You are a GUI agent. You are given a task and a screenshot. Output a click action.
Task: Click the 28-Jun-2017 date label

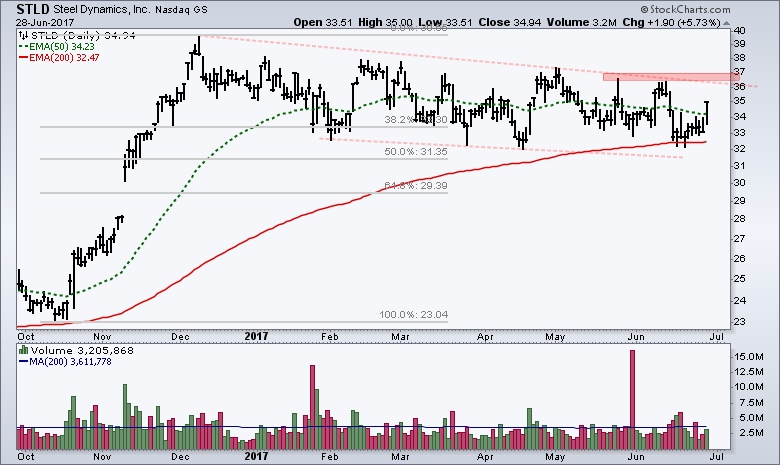point(45,22)
